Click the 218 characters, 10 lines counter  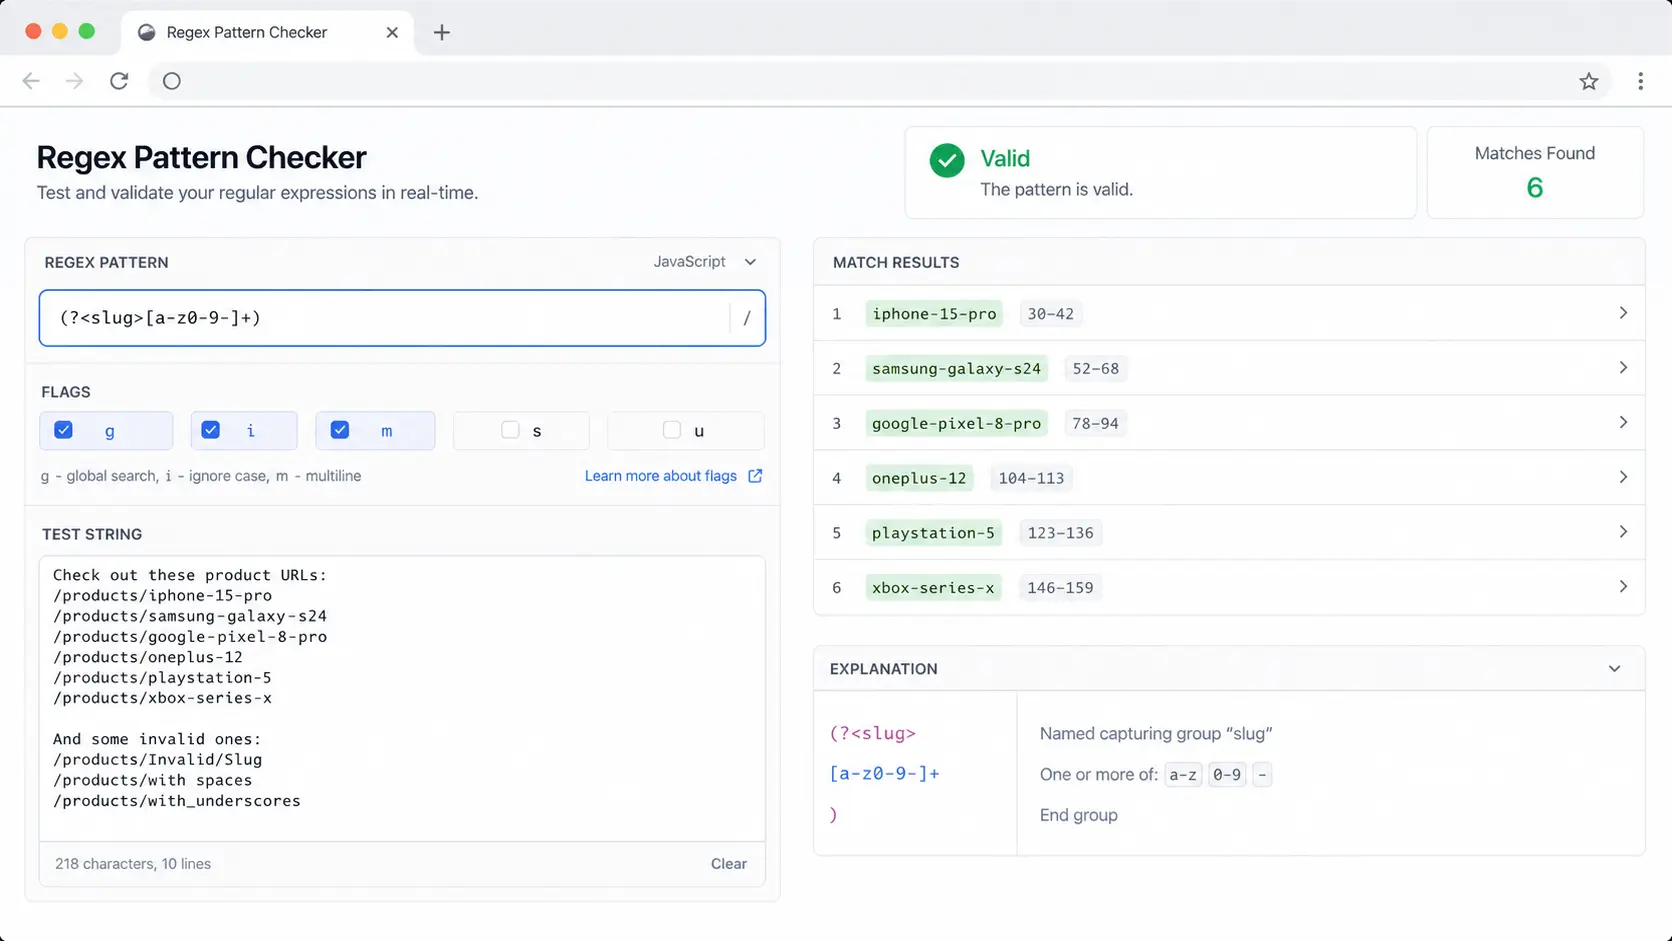[133, 864]
